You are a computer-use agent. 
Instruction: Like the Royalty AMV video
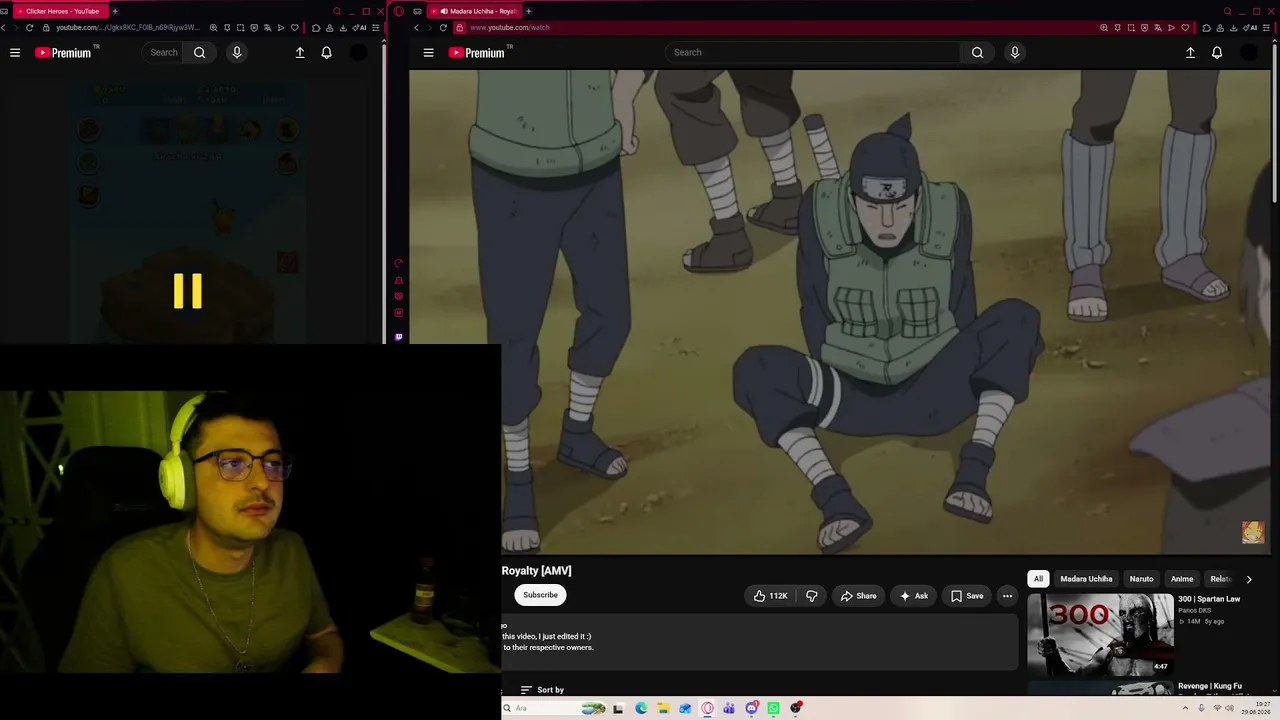pos(770,596)
